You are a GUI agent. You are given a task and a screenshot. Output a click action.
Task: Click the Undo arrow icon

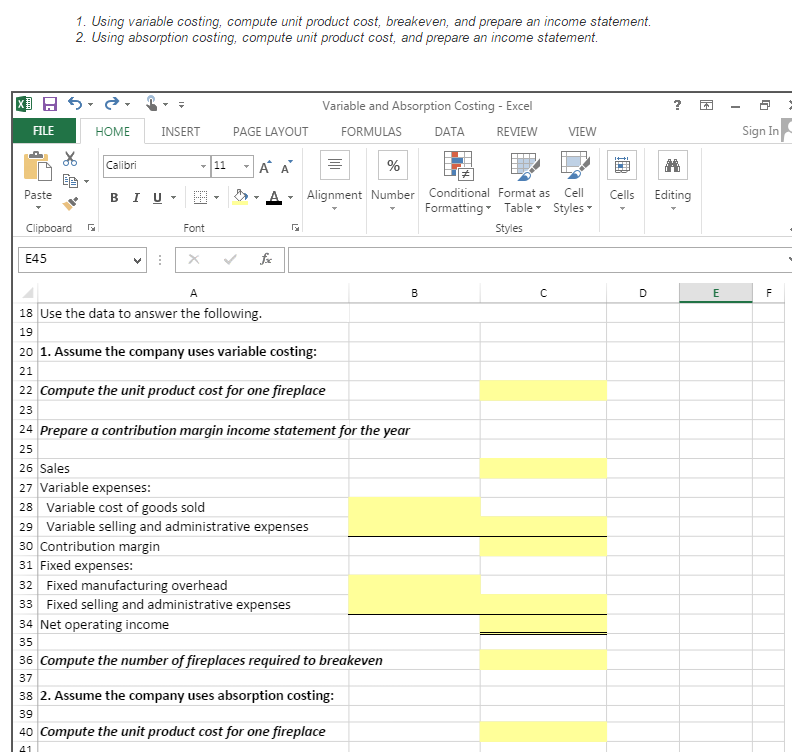point(74,105)
